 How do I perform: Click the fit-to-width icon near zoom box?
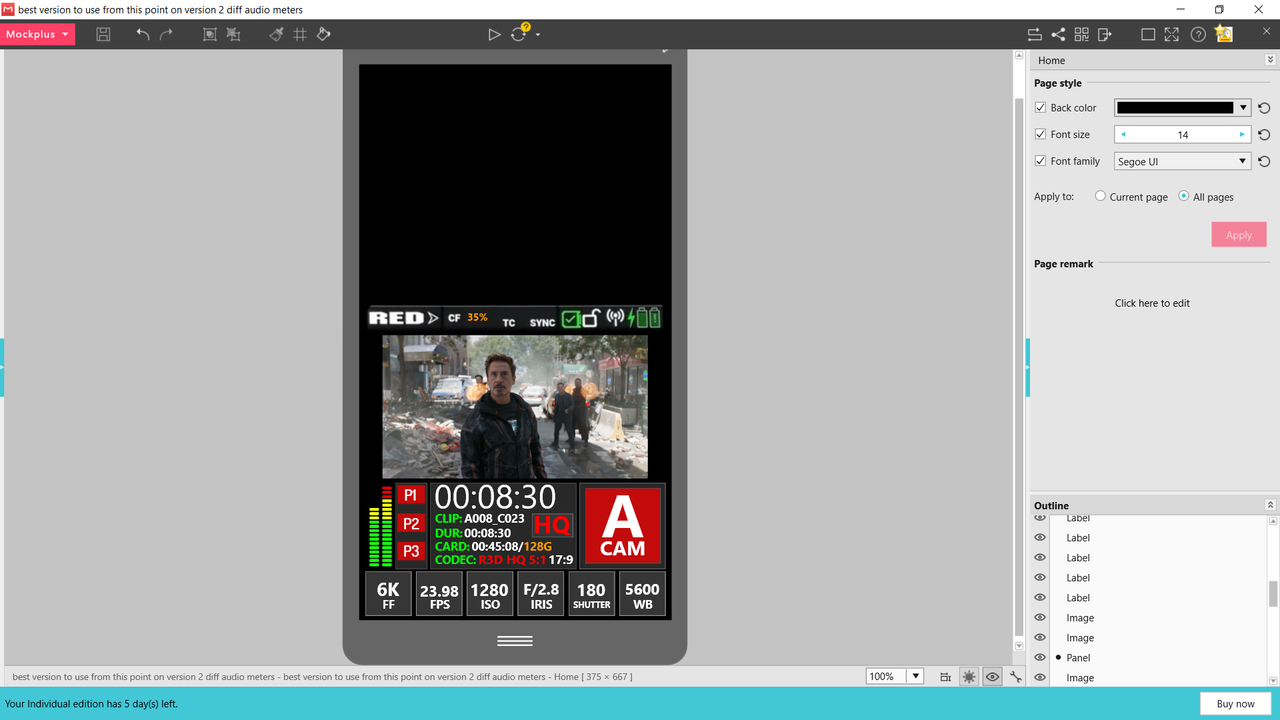(946, 677)
